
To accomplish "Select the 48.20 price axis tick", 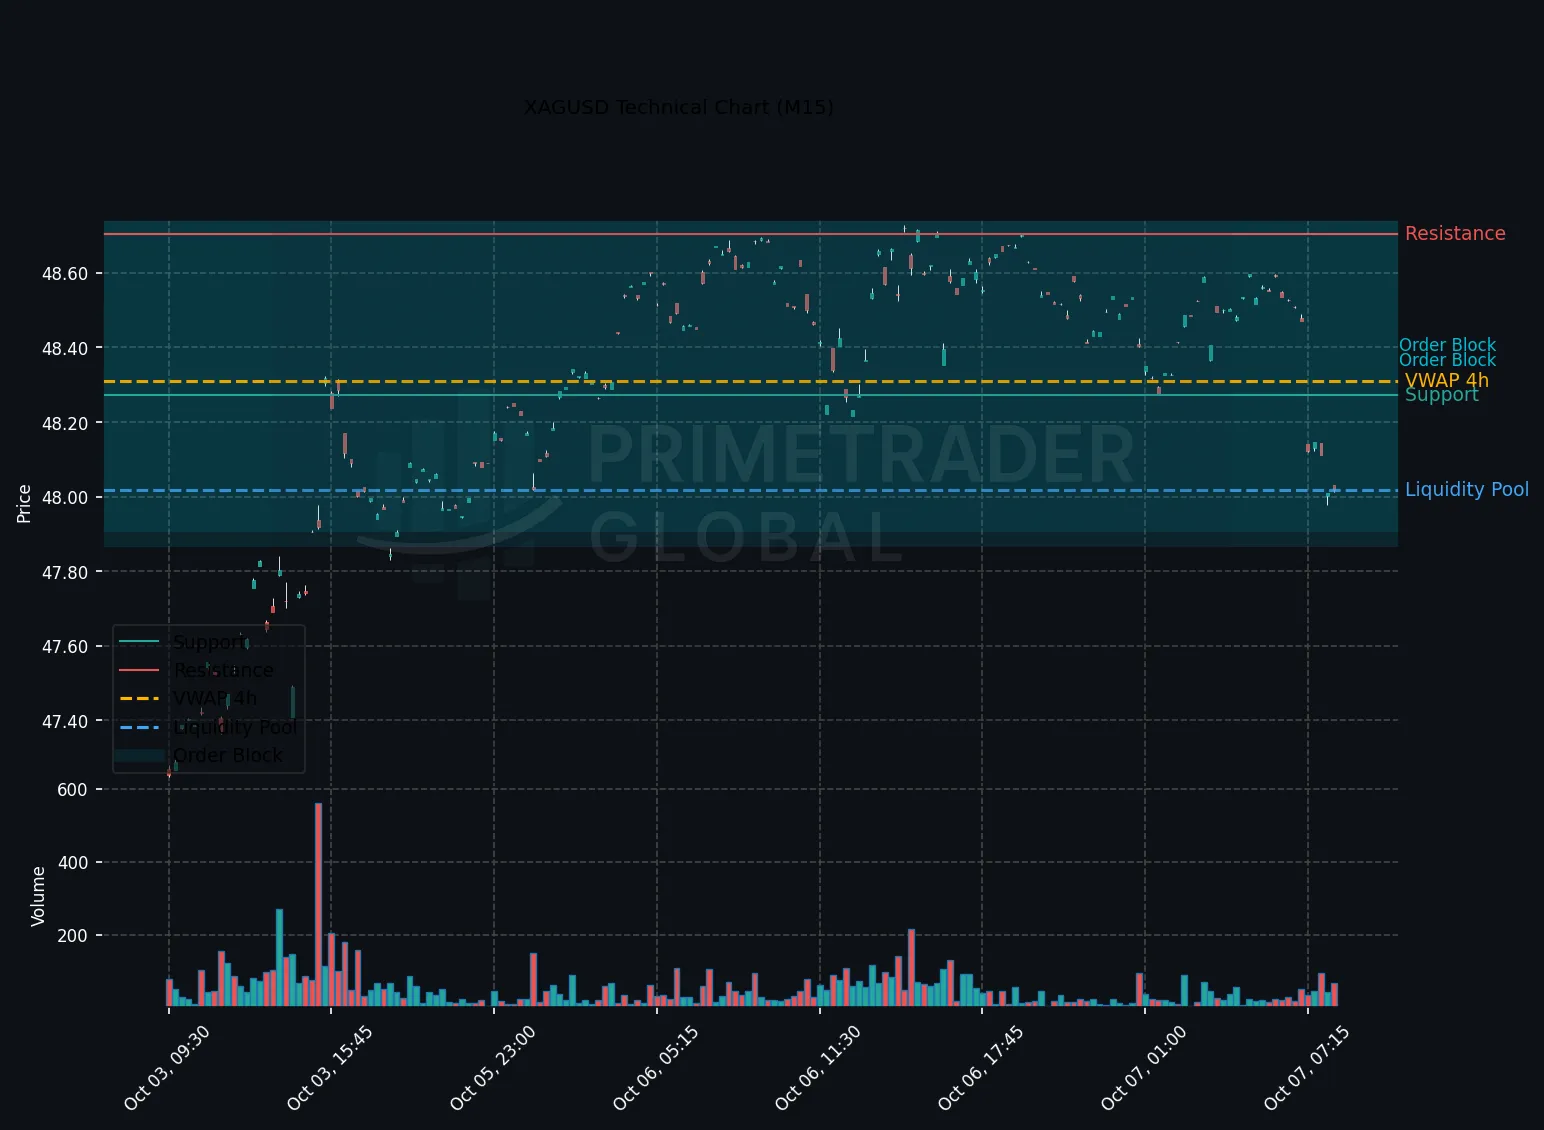I will [65, 423].
